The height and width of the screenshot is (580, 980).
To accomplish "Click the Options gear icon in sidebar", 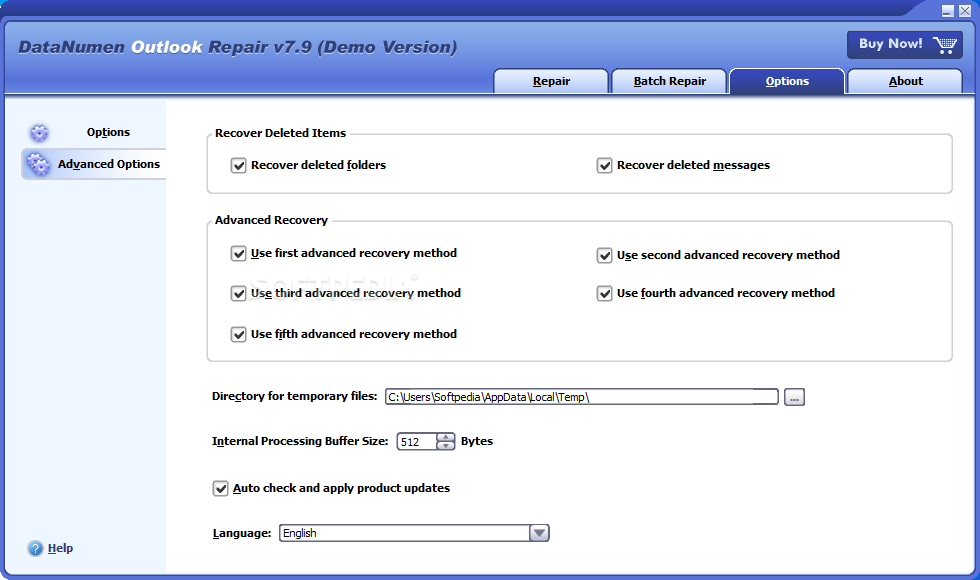I will pos(39,132).
